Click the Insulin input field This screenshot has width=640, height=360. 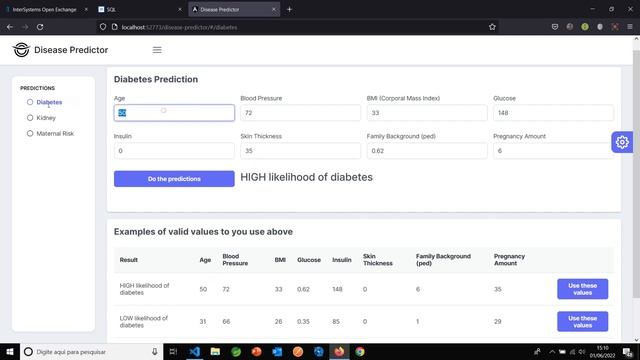click(174, 151)
